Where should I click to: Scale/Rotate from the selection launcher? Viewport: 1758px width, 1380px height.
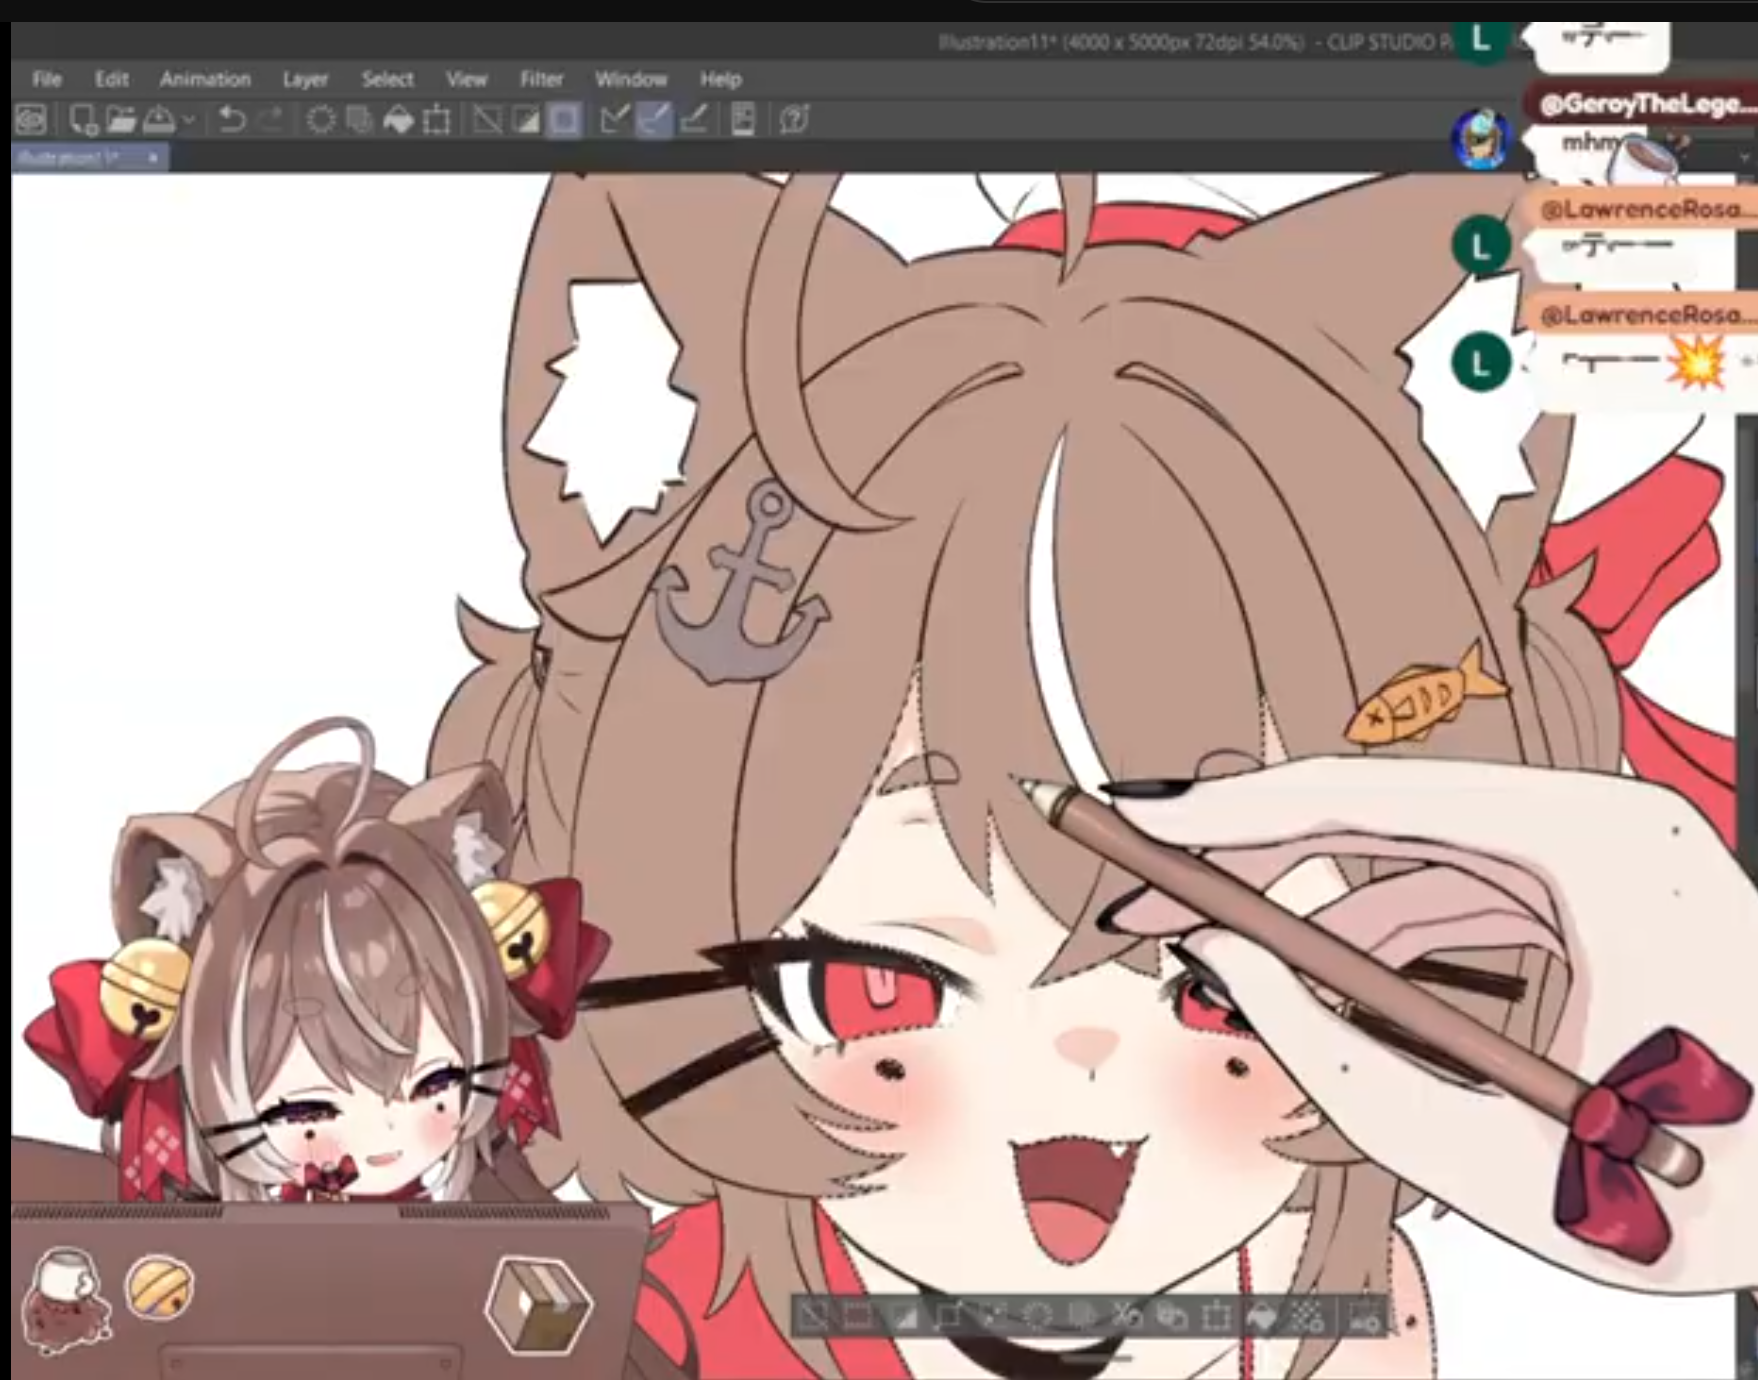[1216, 1317]
